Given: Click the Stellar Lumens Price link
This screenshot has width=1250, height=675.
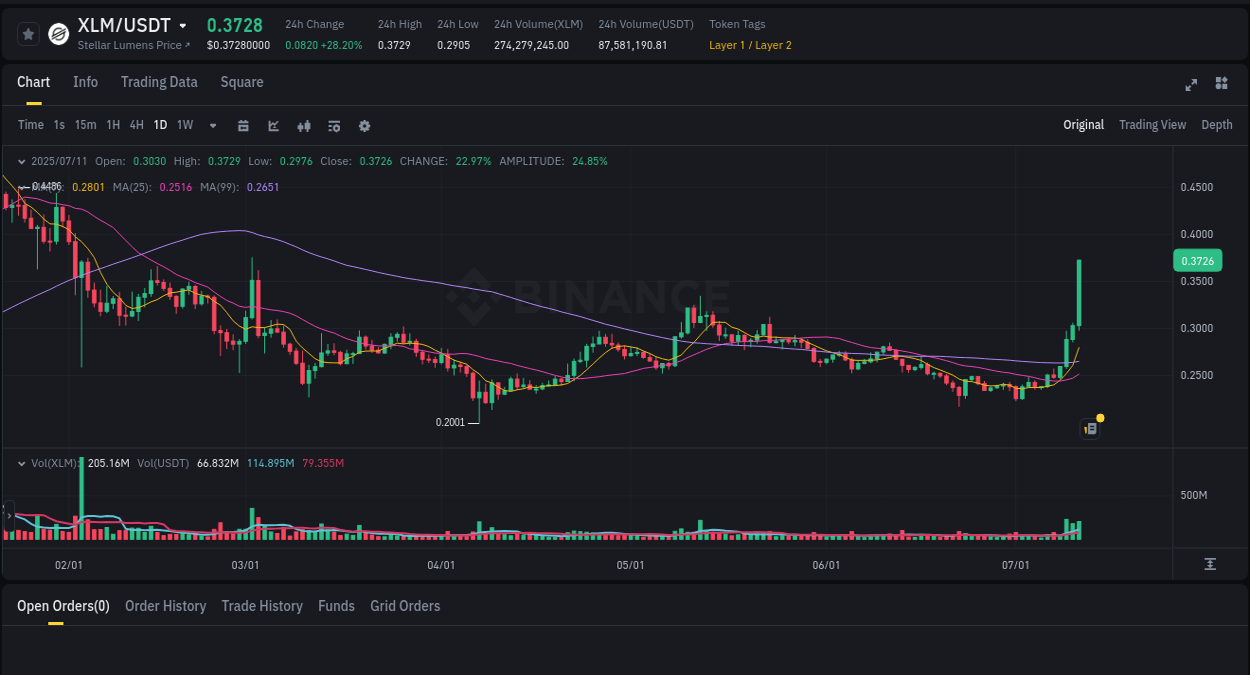Looking at the screenshot, I should [128, 45].
